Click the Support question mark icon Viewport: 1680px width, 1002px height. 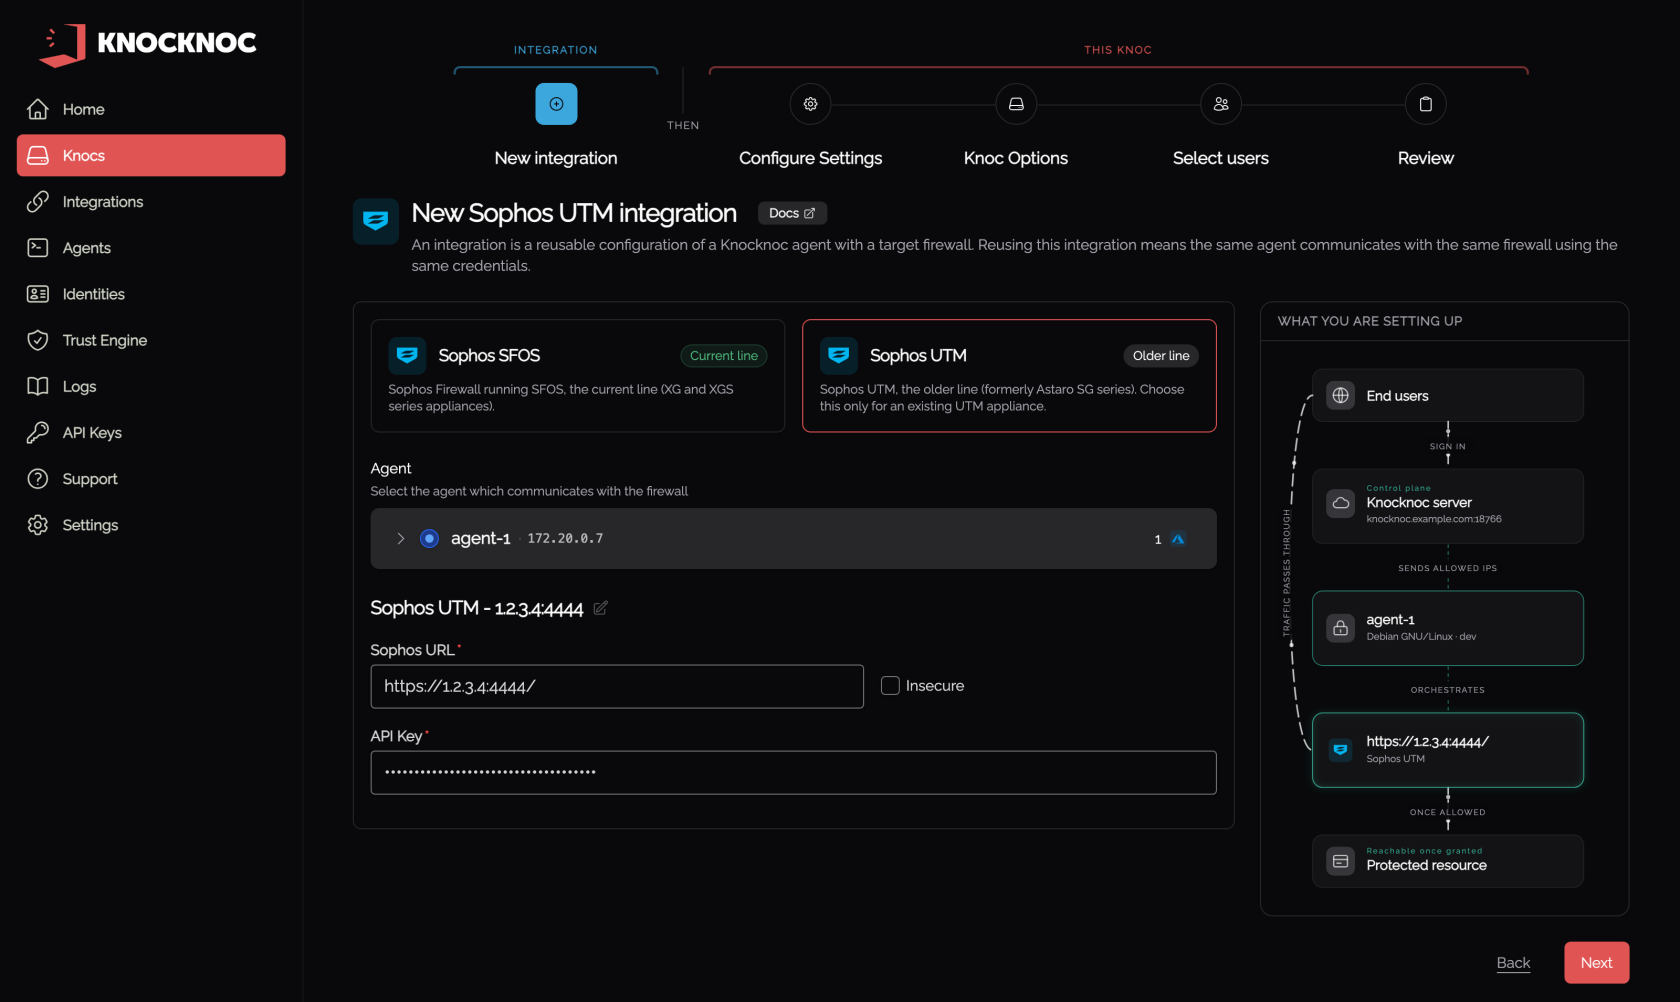click(38, 479)
